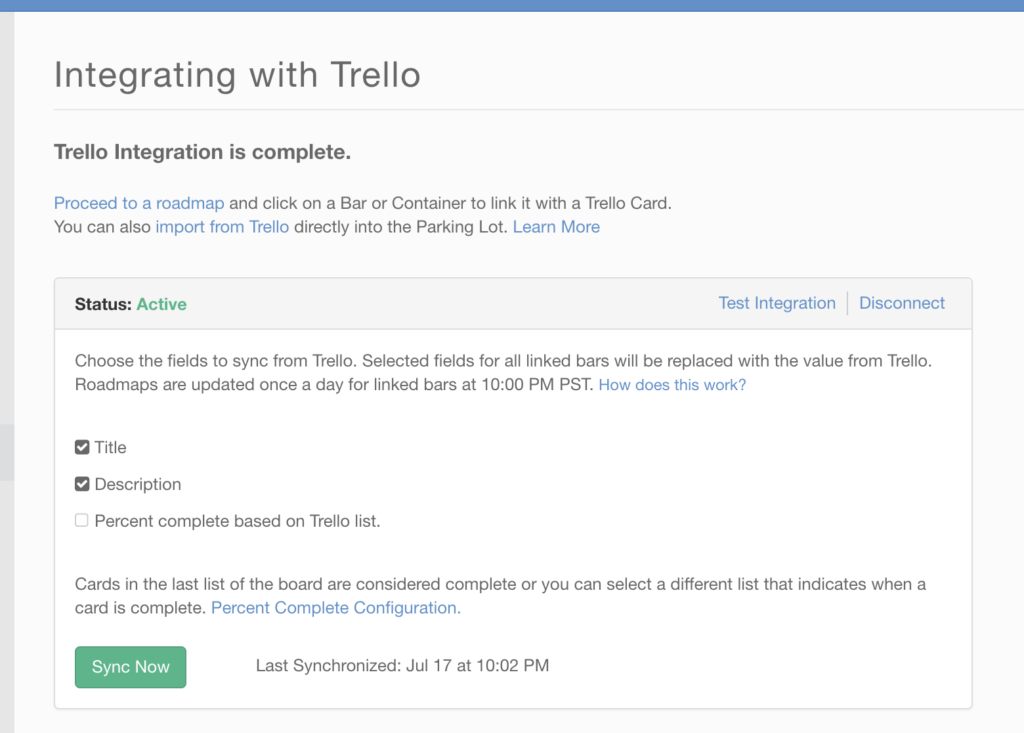Click the "import from Trello" link
The image size is (1024, 733).
pos(221,227)
